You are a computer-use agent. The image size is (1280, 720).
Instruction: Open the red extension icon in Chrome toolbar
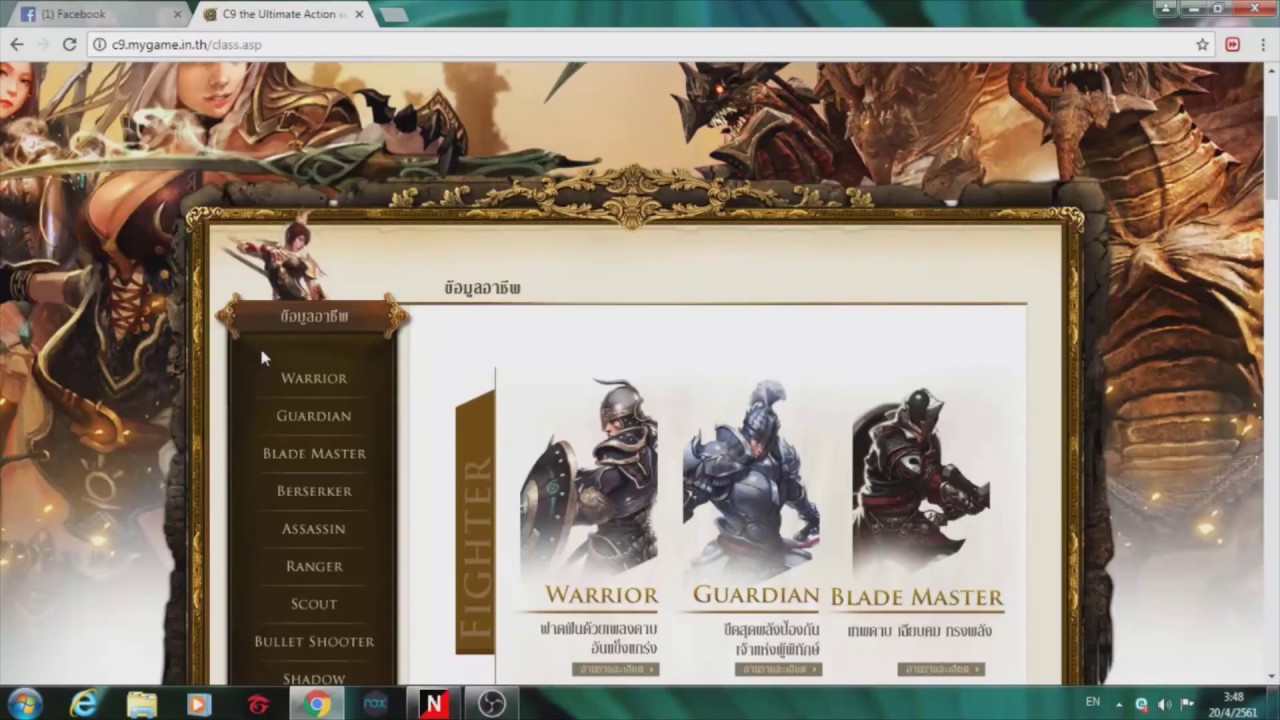(1233, 44)
